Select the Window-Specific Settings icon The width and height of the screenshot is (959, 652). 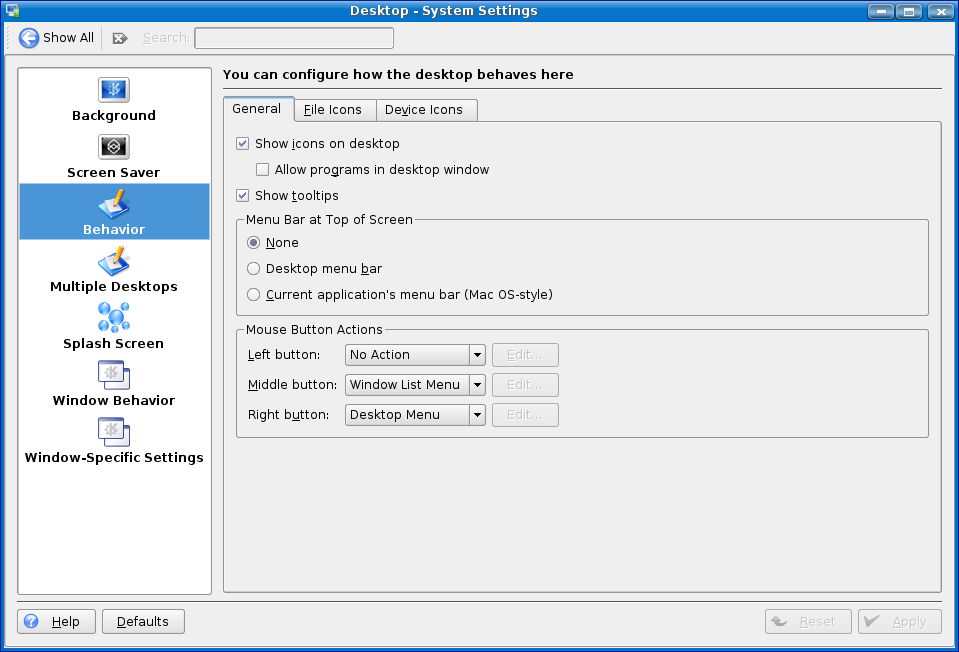tap(113, 432)
